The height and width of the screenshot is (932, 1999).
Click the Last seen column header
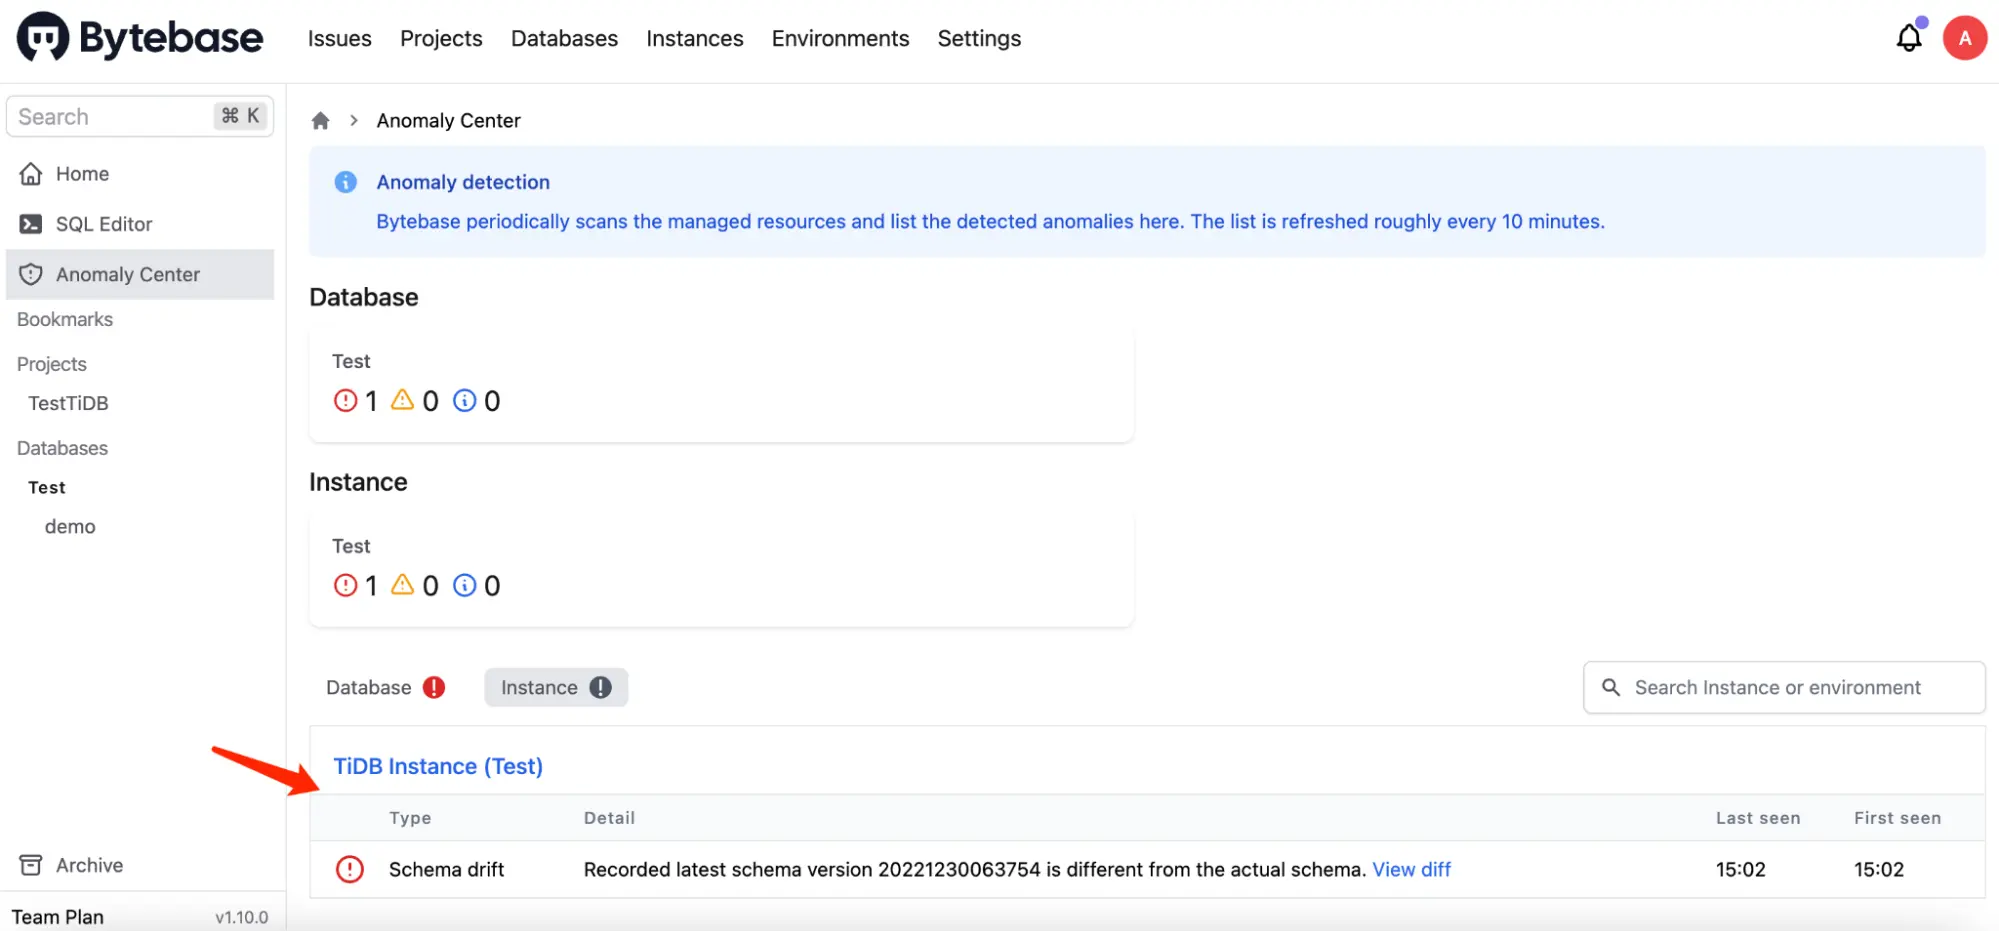[x=1758, y=818]
